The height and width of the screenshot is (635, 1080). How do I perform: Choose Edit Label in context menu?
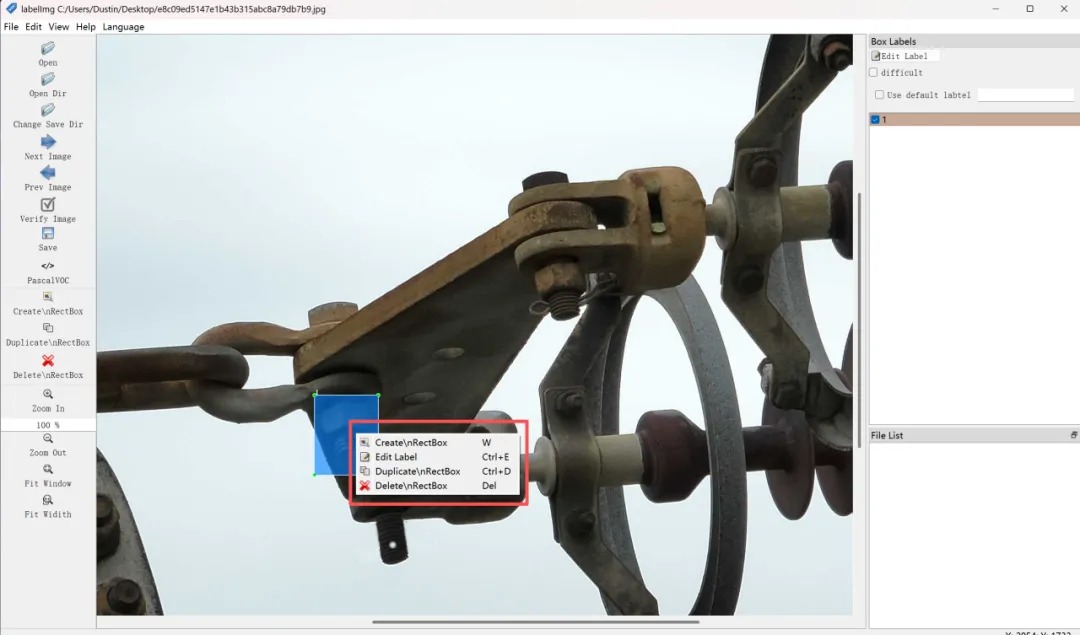click(x=437, y=457)
